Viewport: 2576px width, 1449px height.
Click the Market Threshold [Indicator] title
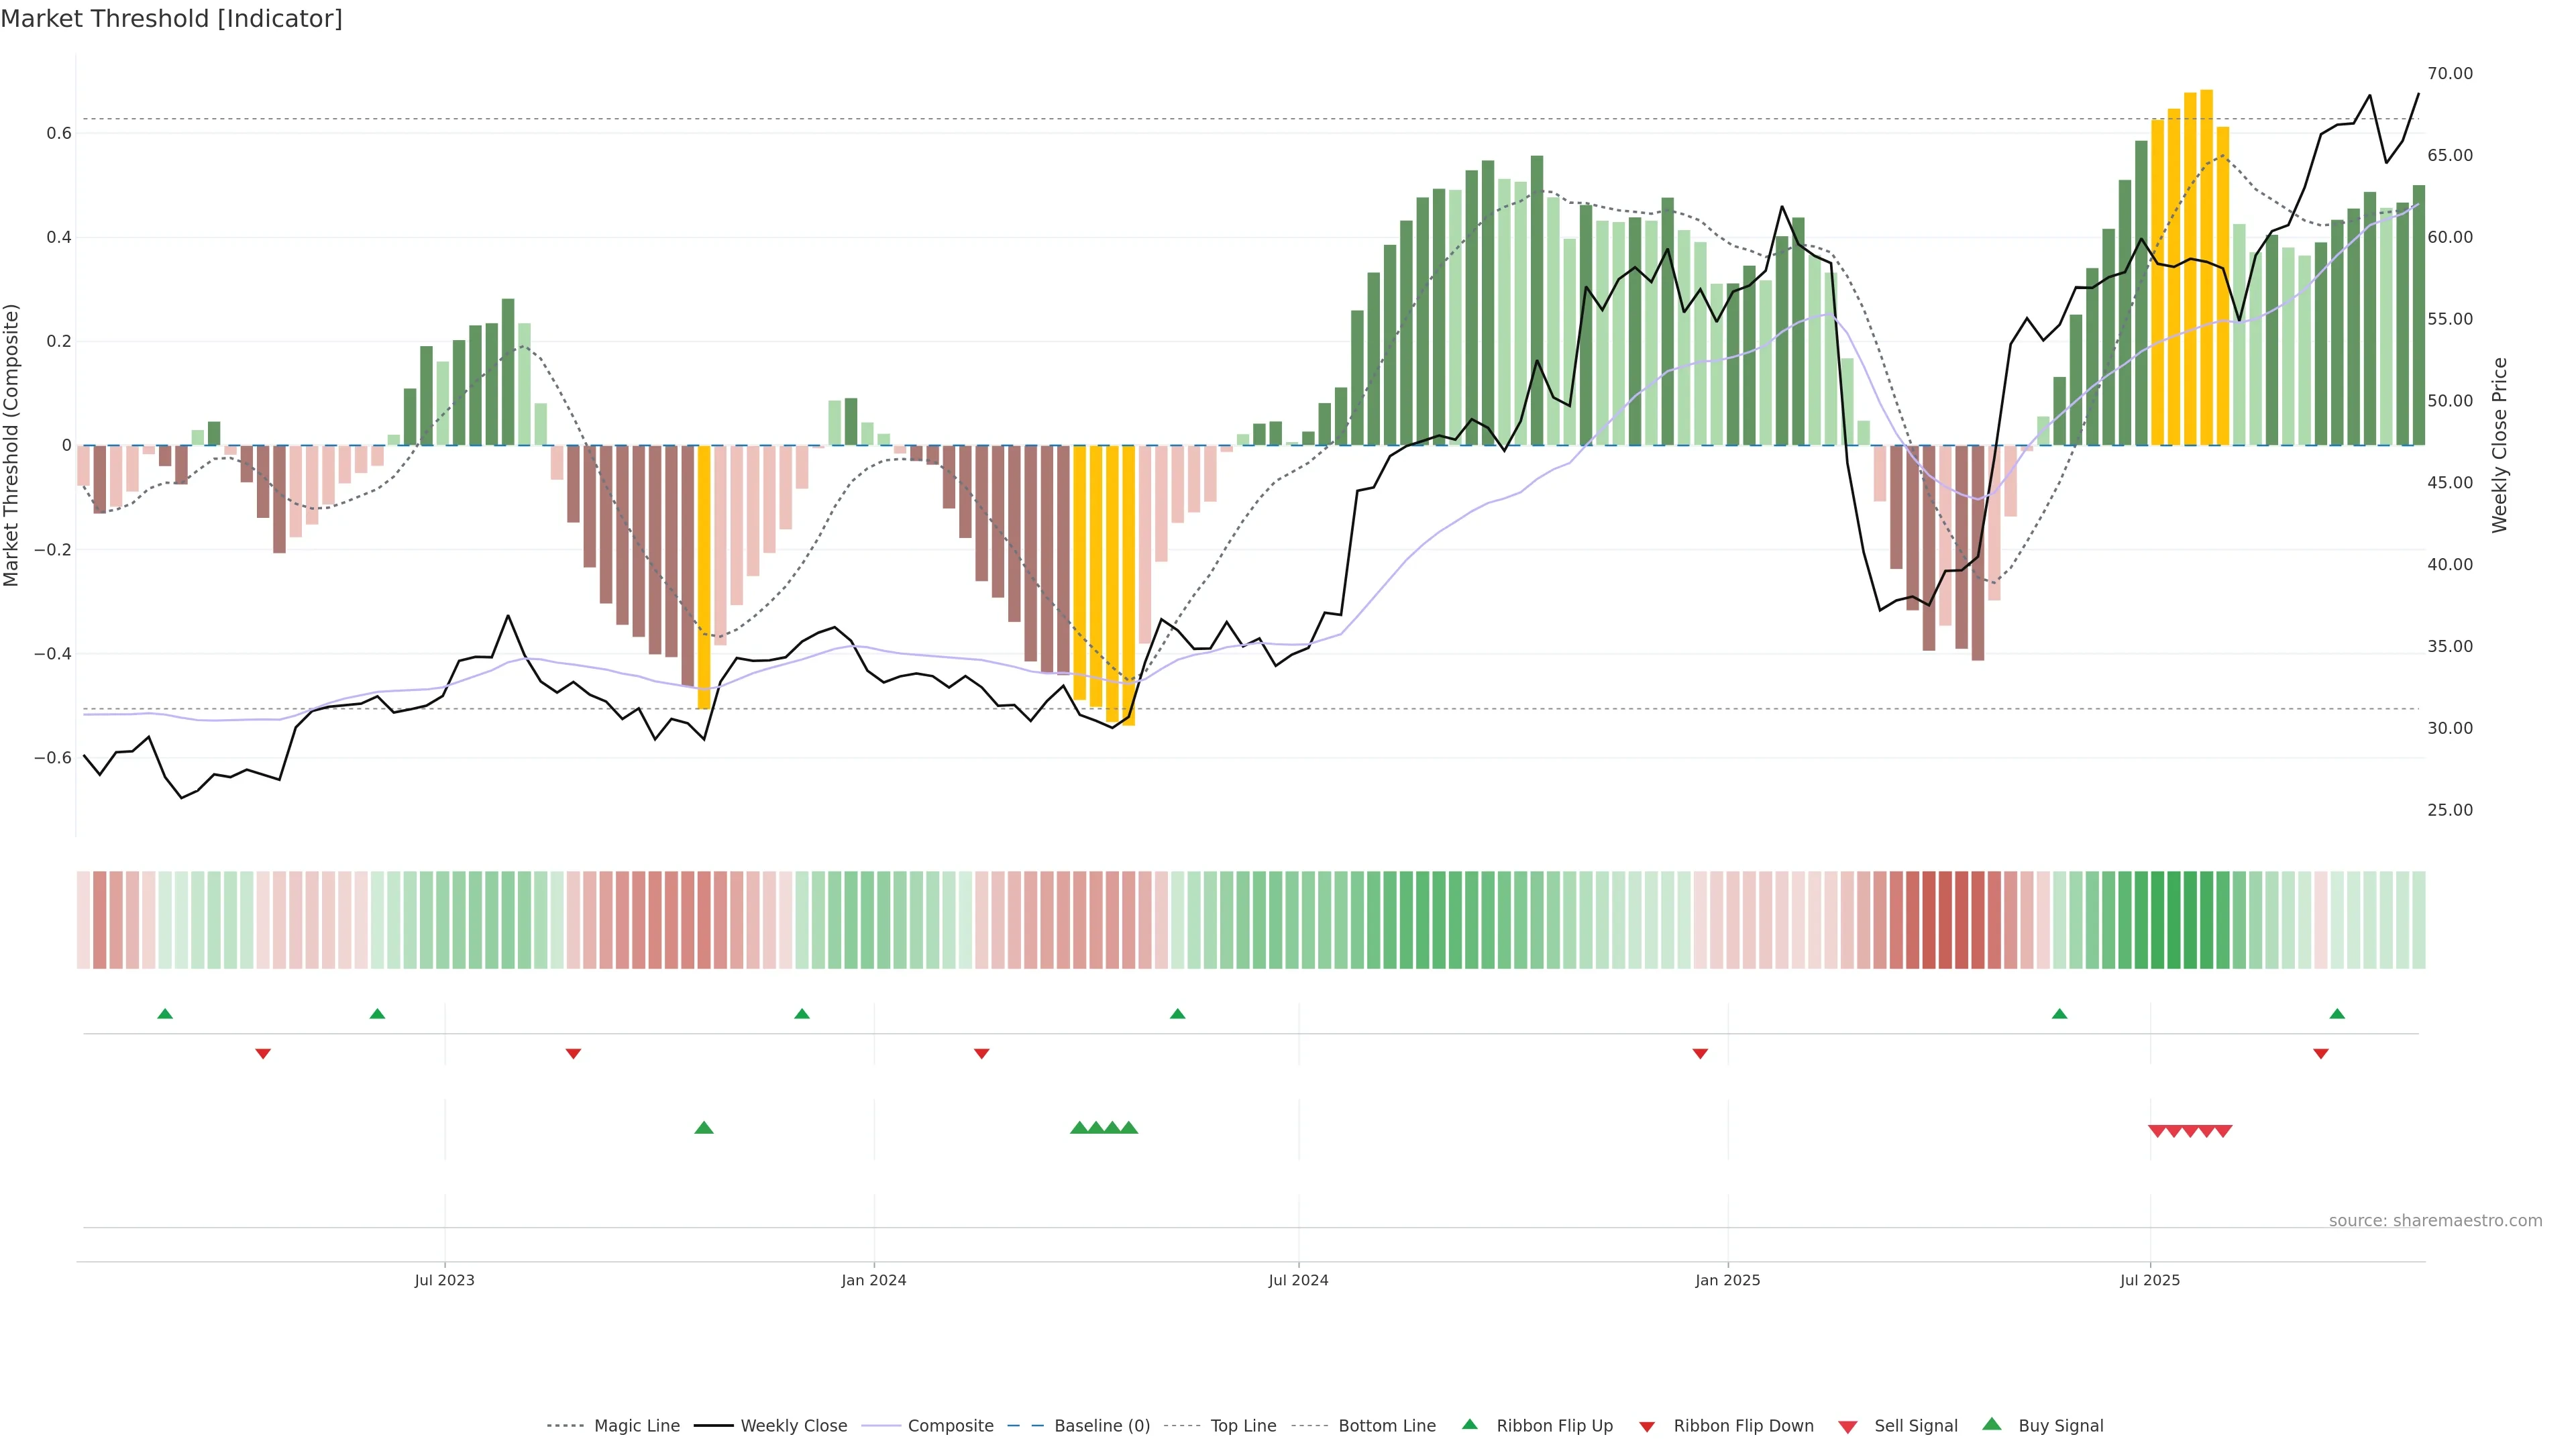click(x=171, y=19)
